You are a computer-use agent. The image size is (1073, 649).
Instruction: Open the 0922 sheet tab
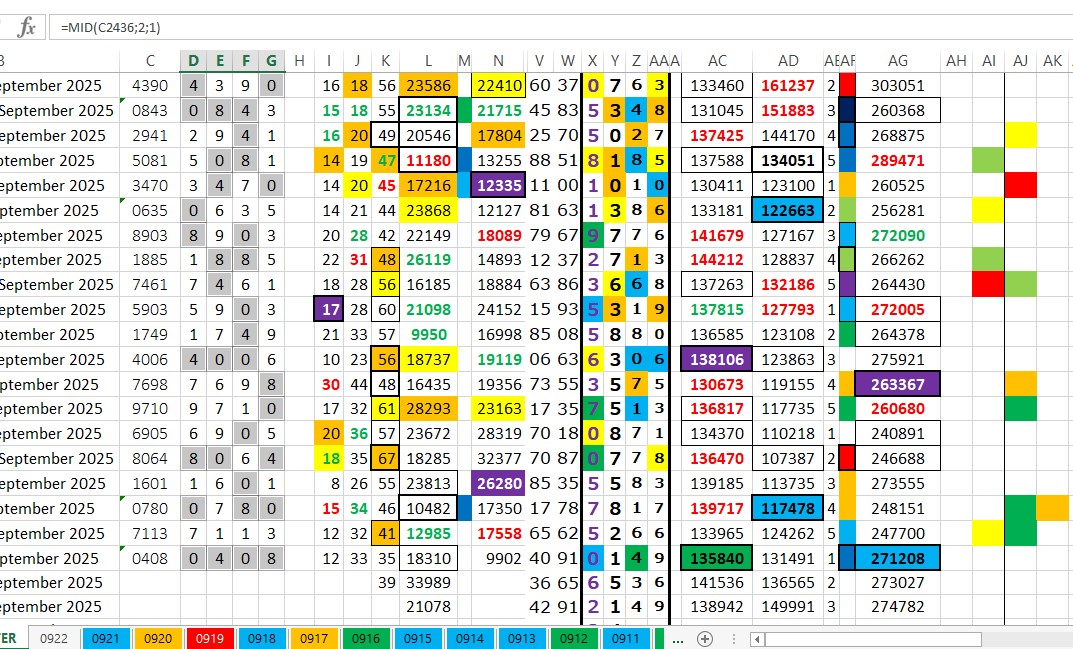coord(54,638)
